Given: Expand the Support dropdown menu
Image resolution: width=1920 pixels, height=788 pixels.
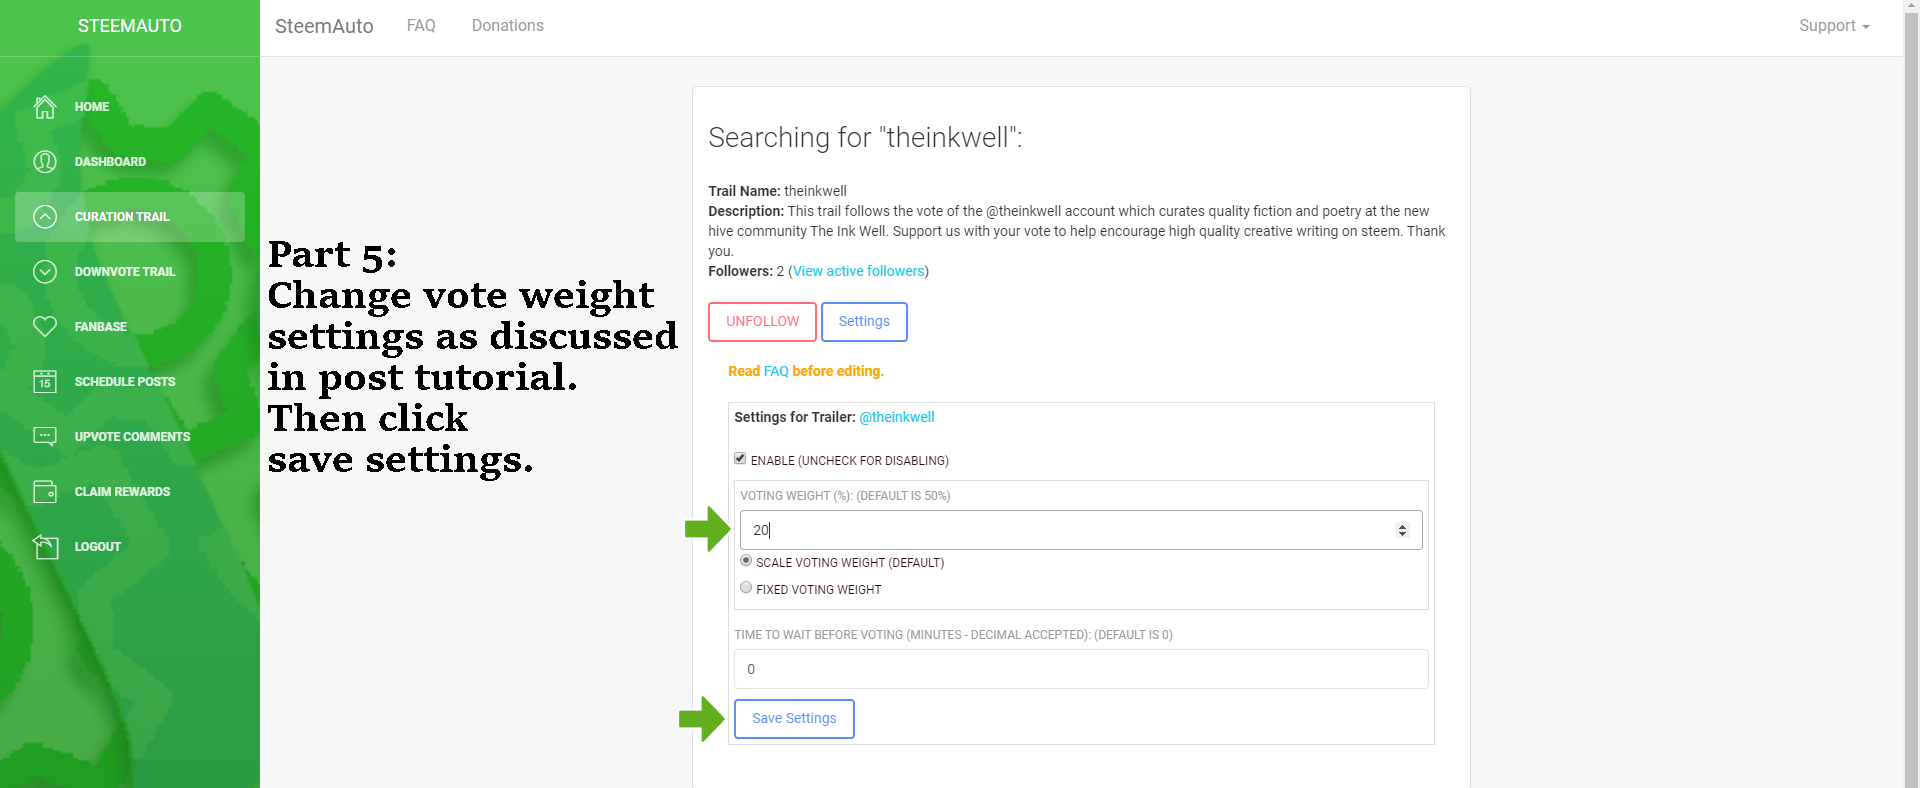Looking at the screenshot, I should (x=1833, y=26).
